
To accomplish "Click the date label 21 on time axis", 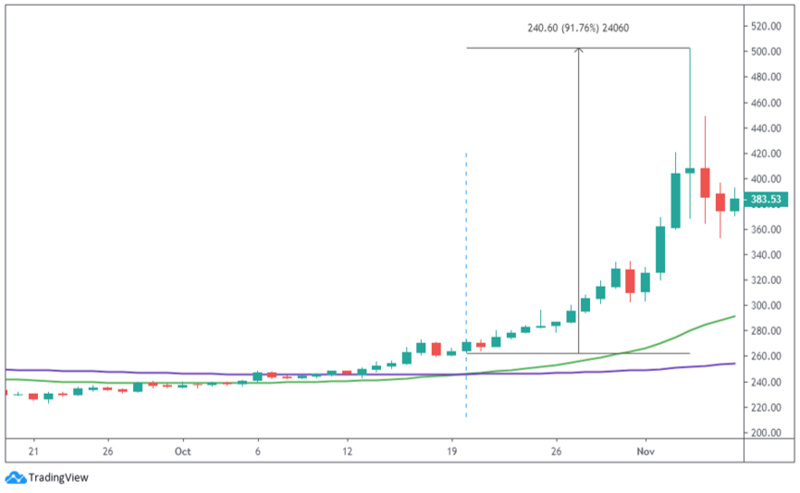I will (x=34, y=451).
